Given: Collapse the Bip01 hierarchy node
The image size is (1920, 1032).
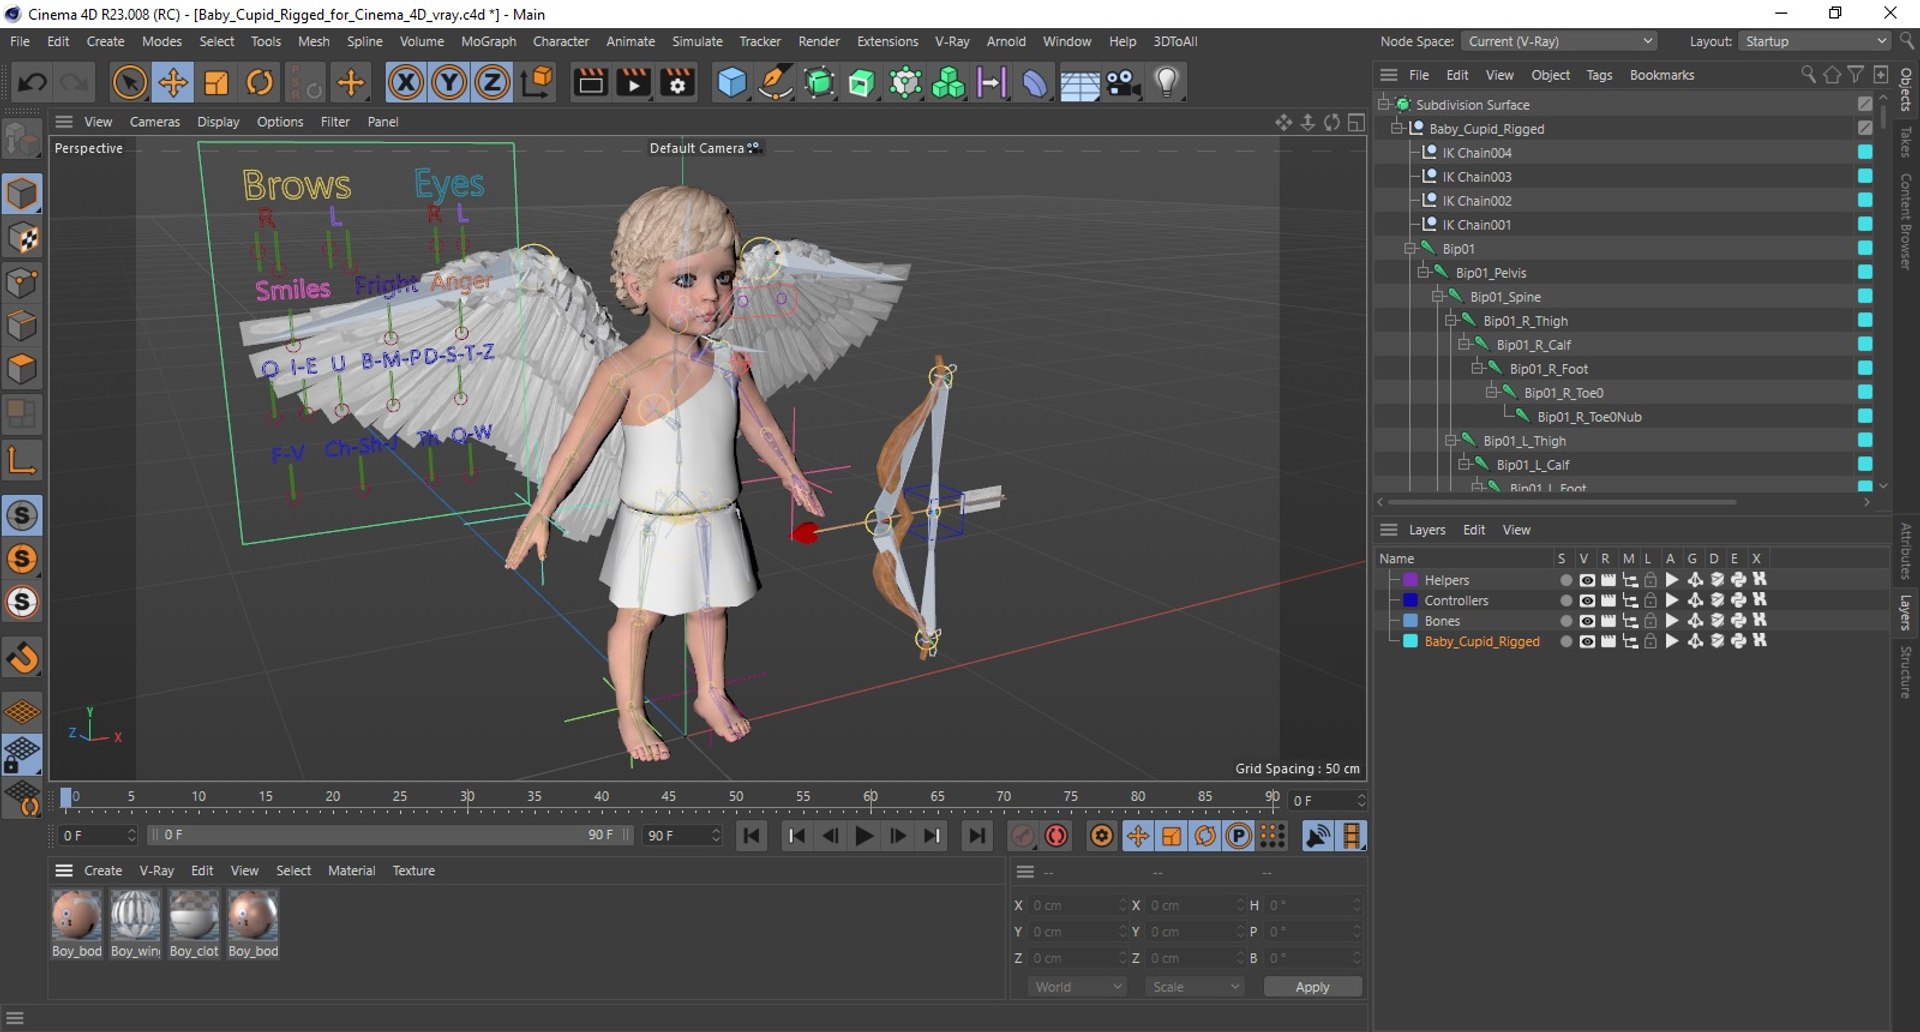Looking at the screenshot, I should pyautogui.click(x=1410, y=249).
